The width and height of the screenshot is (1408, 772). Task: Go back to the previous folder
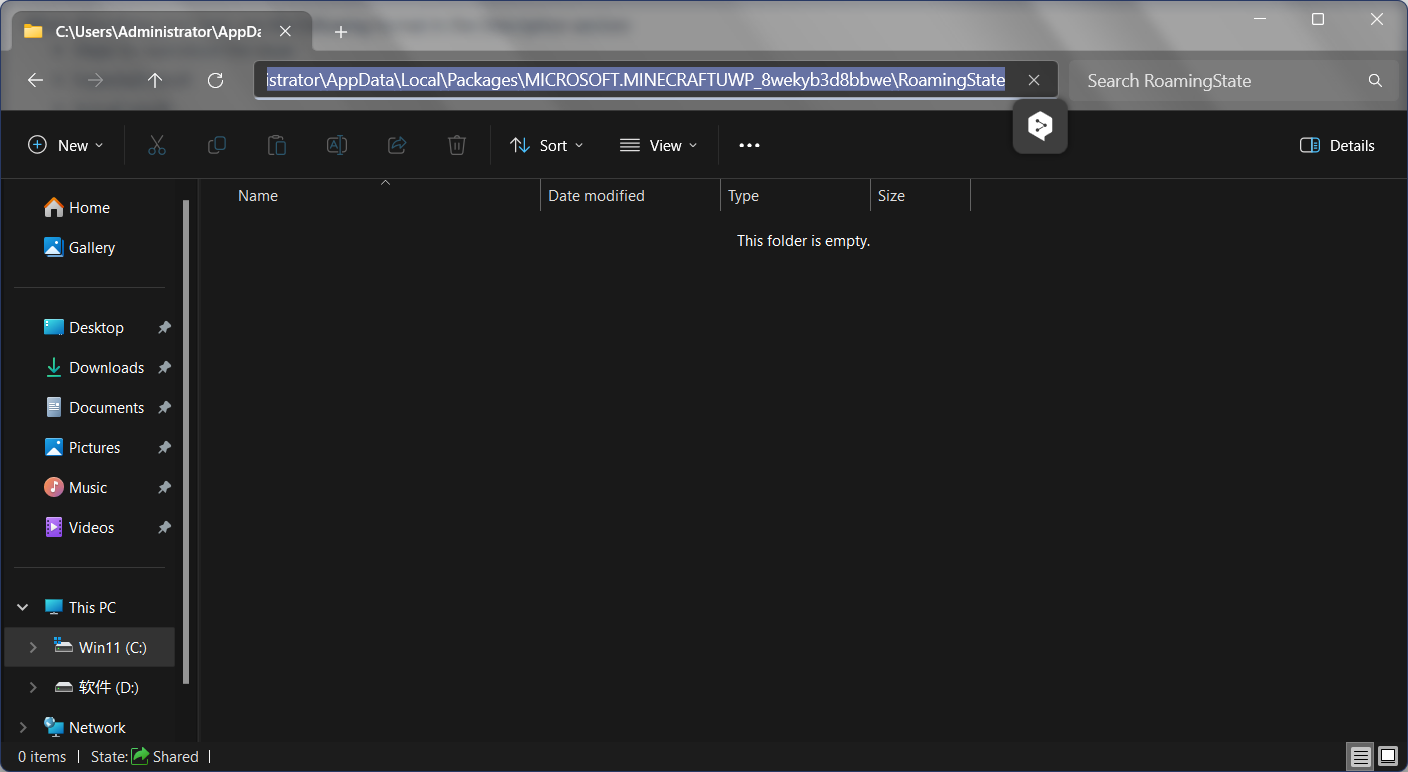coord(36,80)
